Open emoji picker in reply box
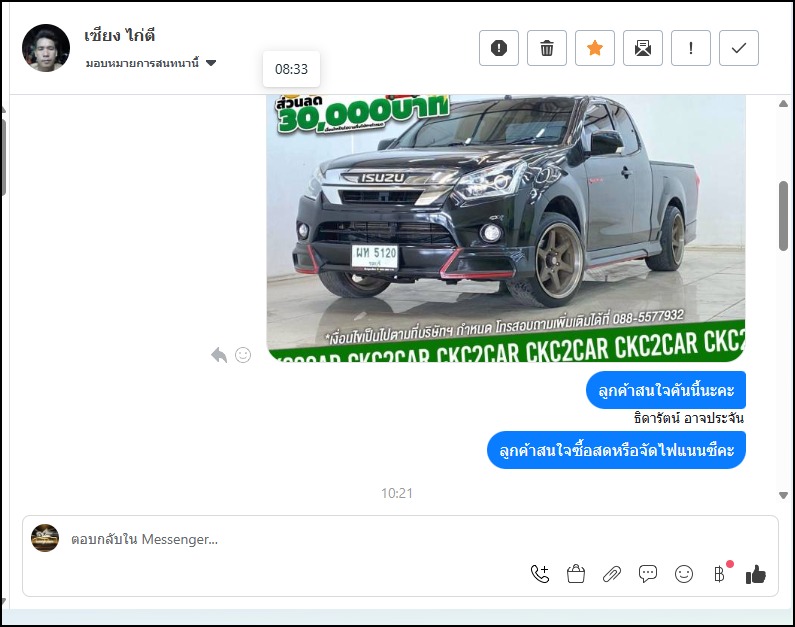Screen dimensions: 795x627 (x=683, y=574)
